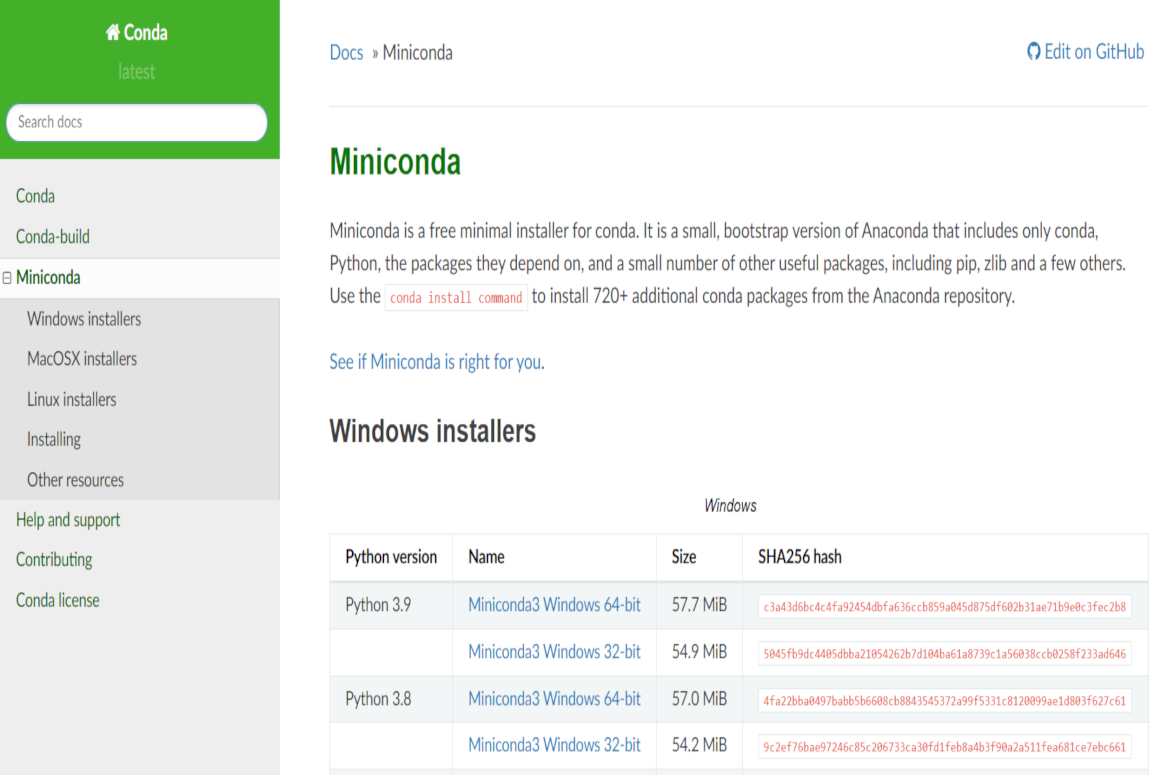
Task: Select the Miniconda sidebar entry
Action: (x=49, y=277)
